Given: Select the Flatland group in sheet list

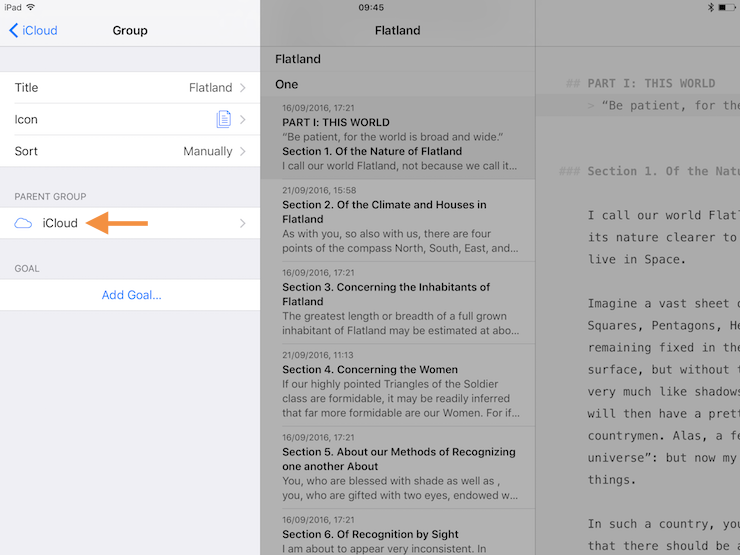Looking at the screenshot, I should [397, 59].
